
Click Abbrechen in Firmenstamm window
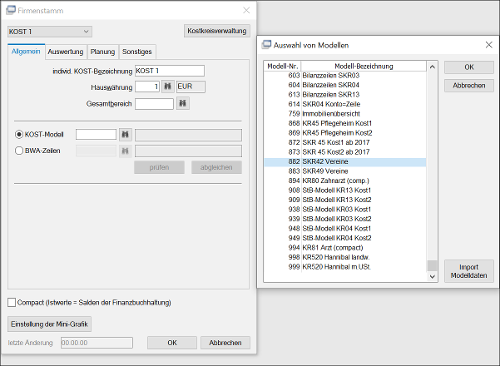pos(225,343)
